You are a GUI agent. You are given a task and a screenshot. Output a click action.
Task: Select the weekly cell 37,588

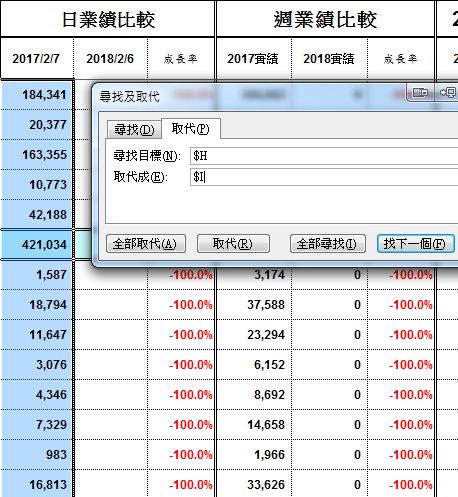(254, 305)
